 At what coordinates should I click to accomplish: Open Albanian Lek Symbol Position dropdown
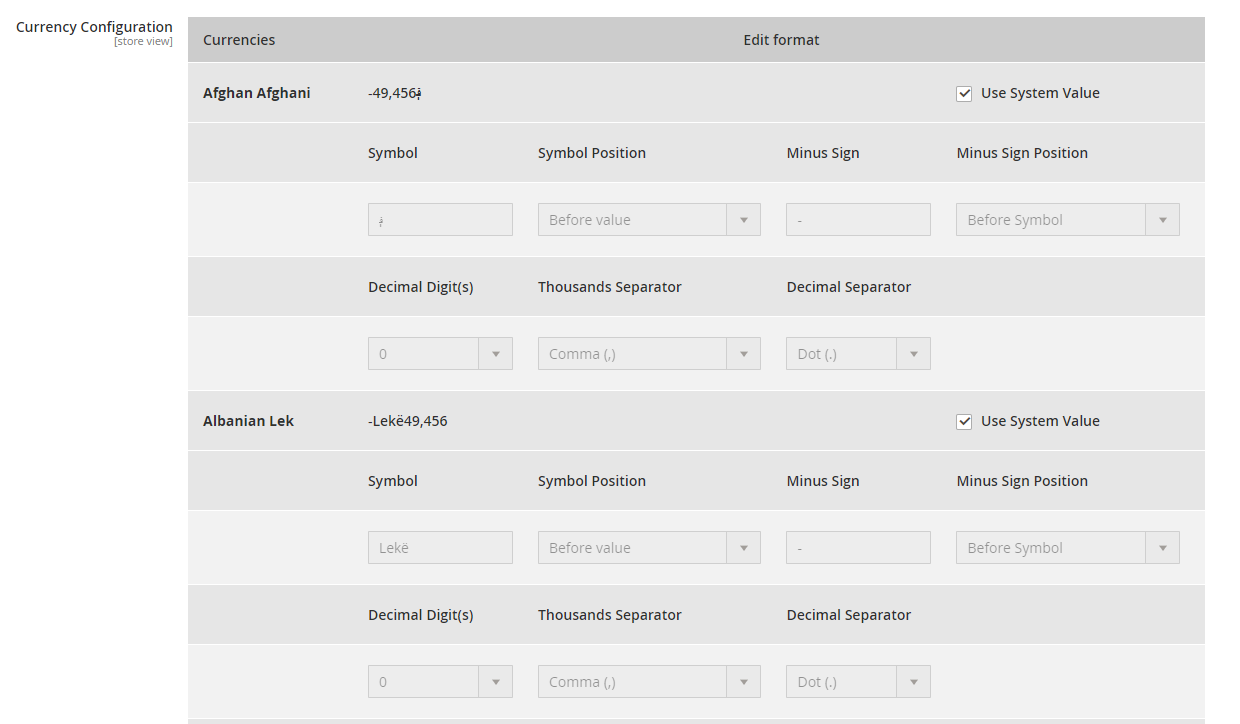point(649,548)
